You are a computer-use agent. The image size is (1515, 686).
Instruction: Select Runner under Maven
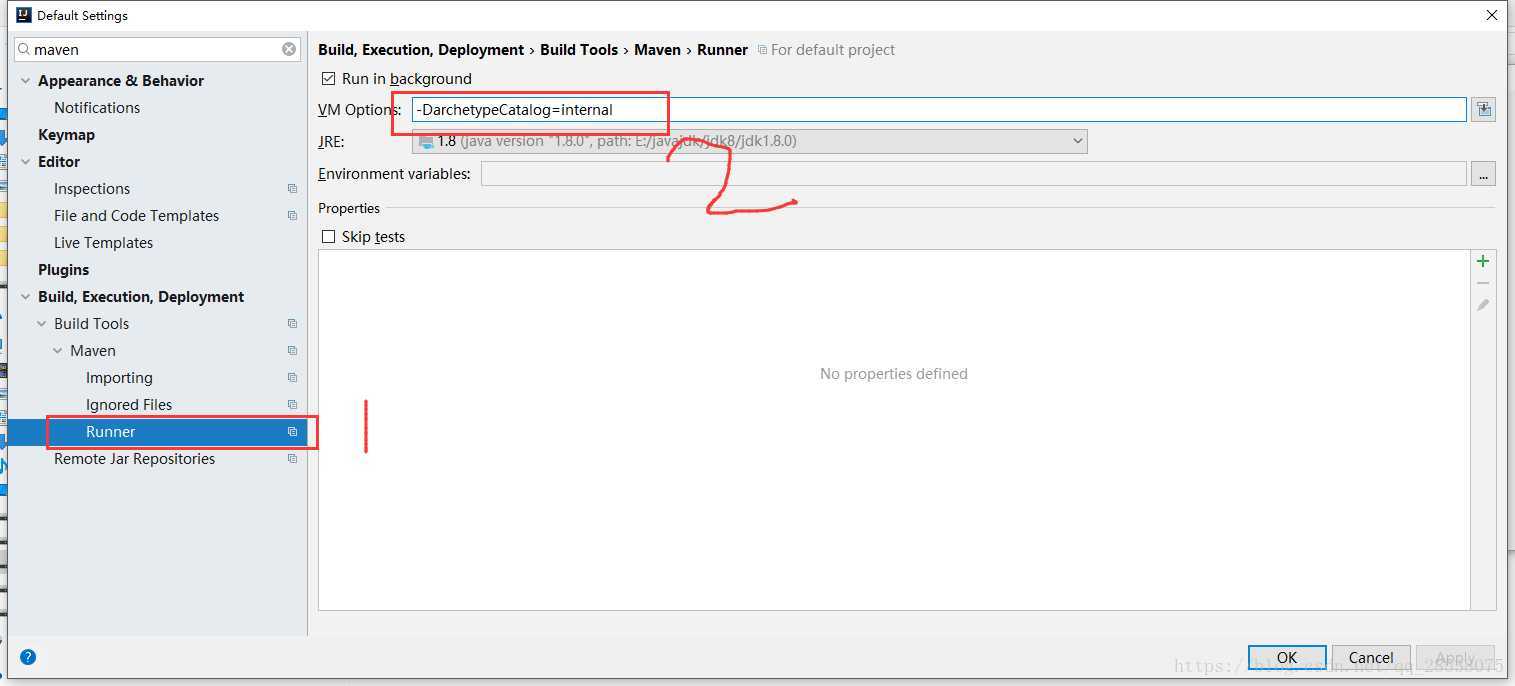tap(110, 432)
